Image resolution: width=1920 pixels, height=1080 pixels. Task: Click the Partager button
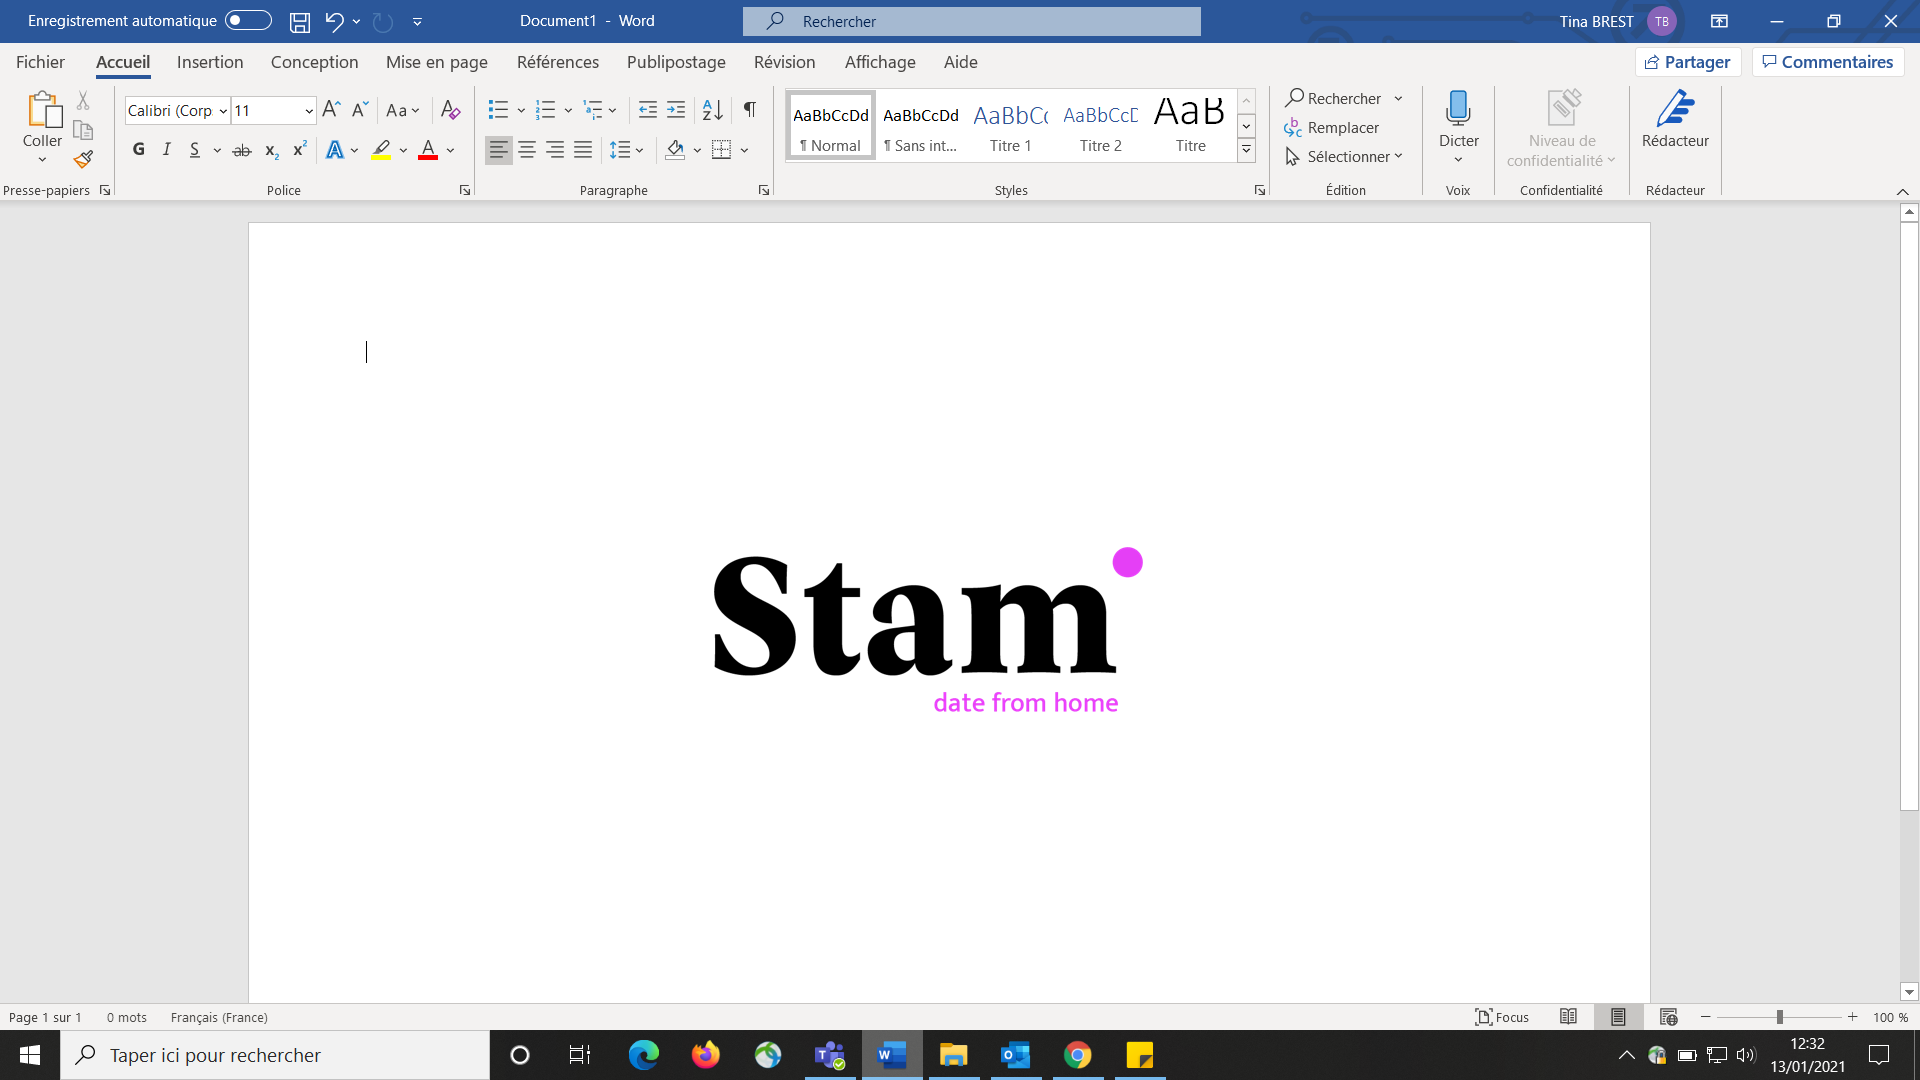click(1688, 62)
